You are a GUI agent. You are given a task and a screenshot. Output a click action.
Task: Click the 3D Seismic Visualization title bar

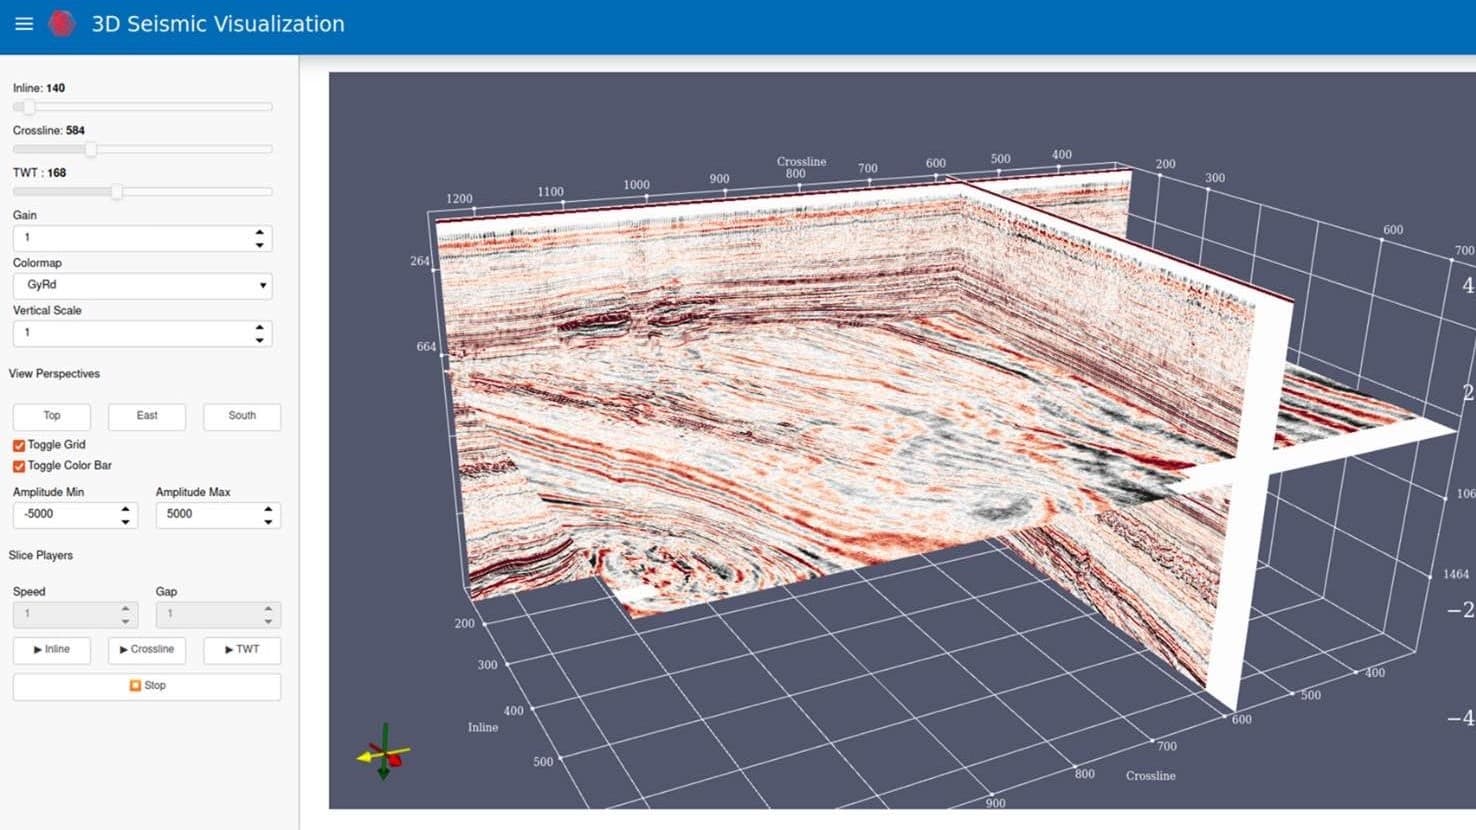[x=218, y=23]
